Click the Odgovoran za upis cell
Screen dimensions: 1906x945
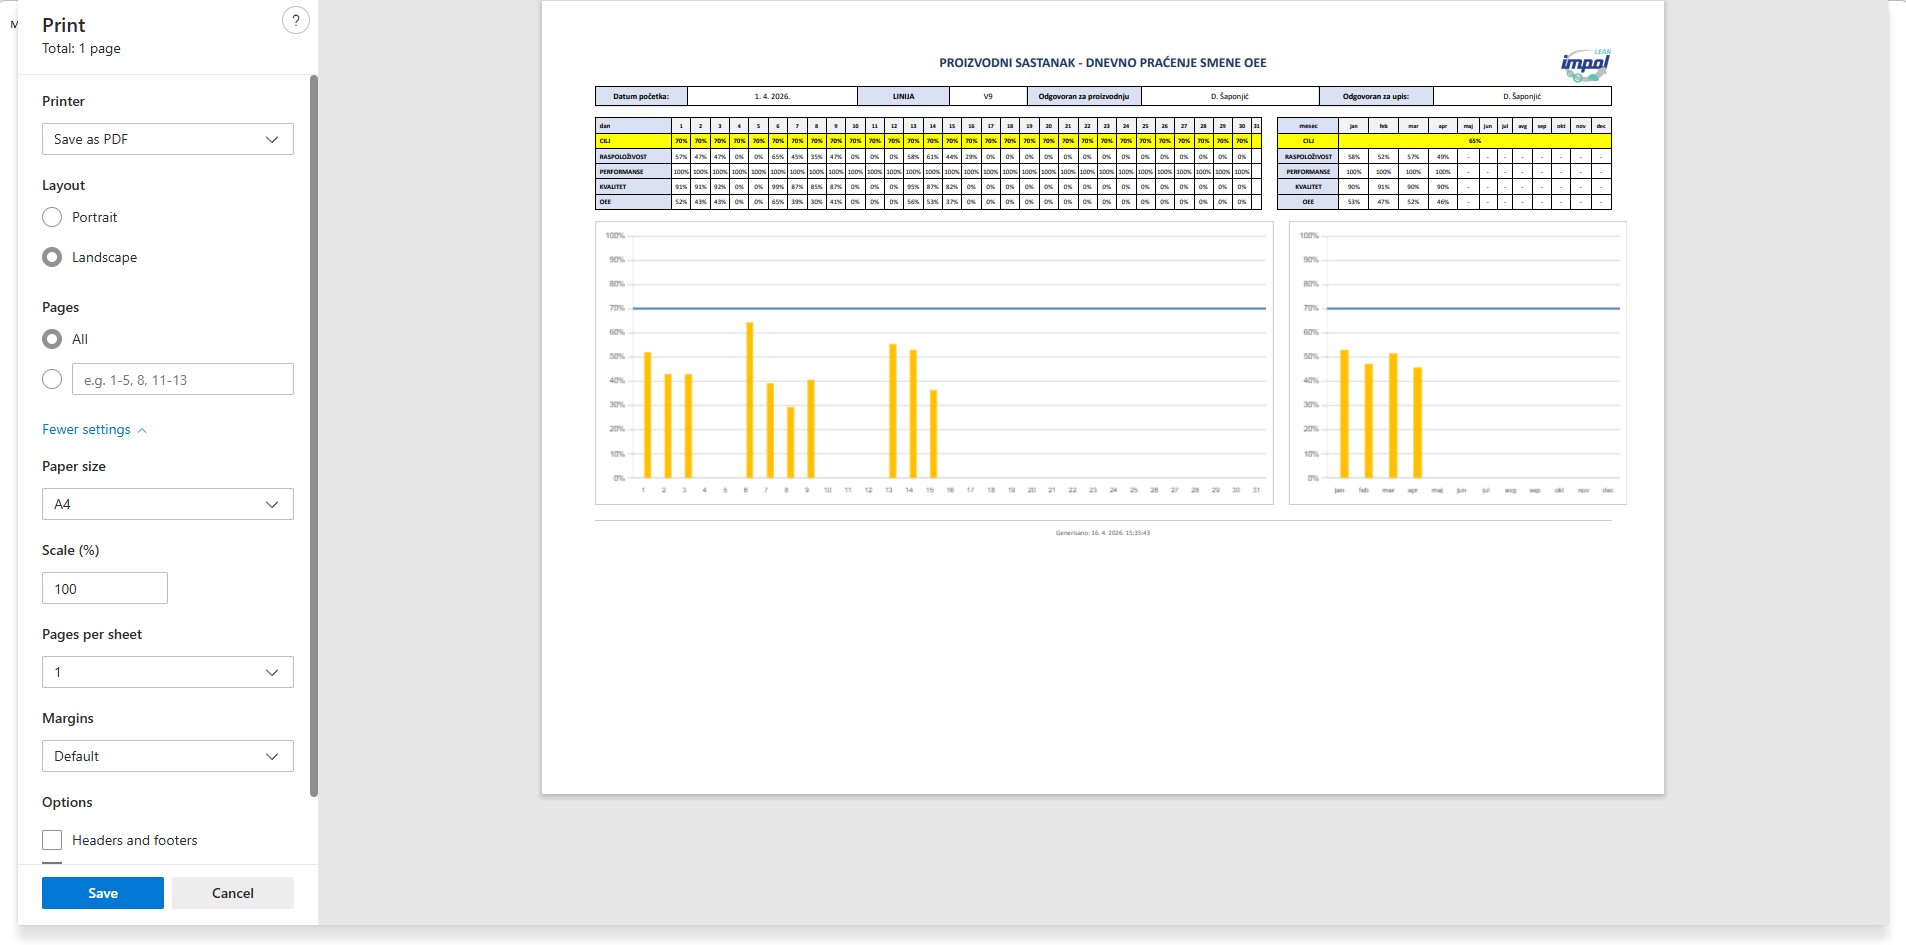point(1376,96)
